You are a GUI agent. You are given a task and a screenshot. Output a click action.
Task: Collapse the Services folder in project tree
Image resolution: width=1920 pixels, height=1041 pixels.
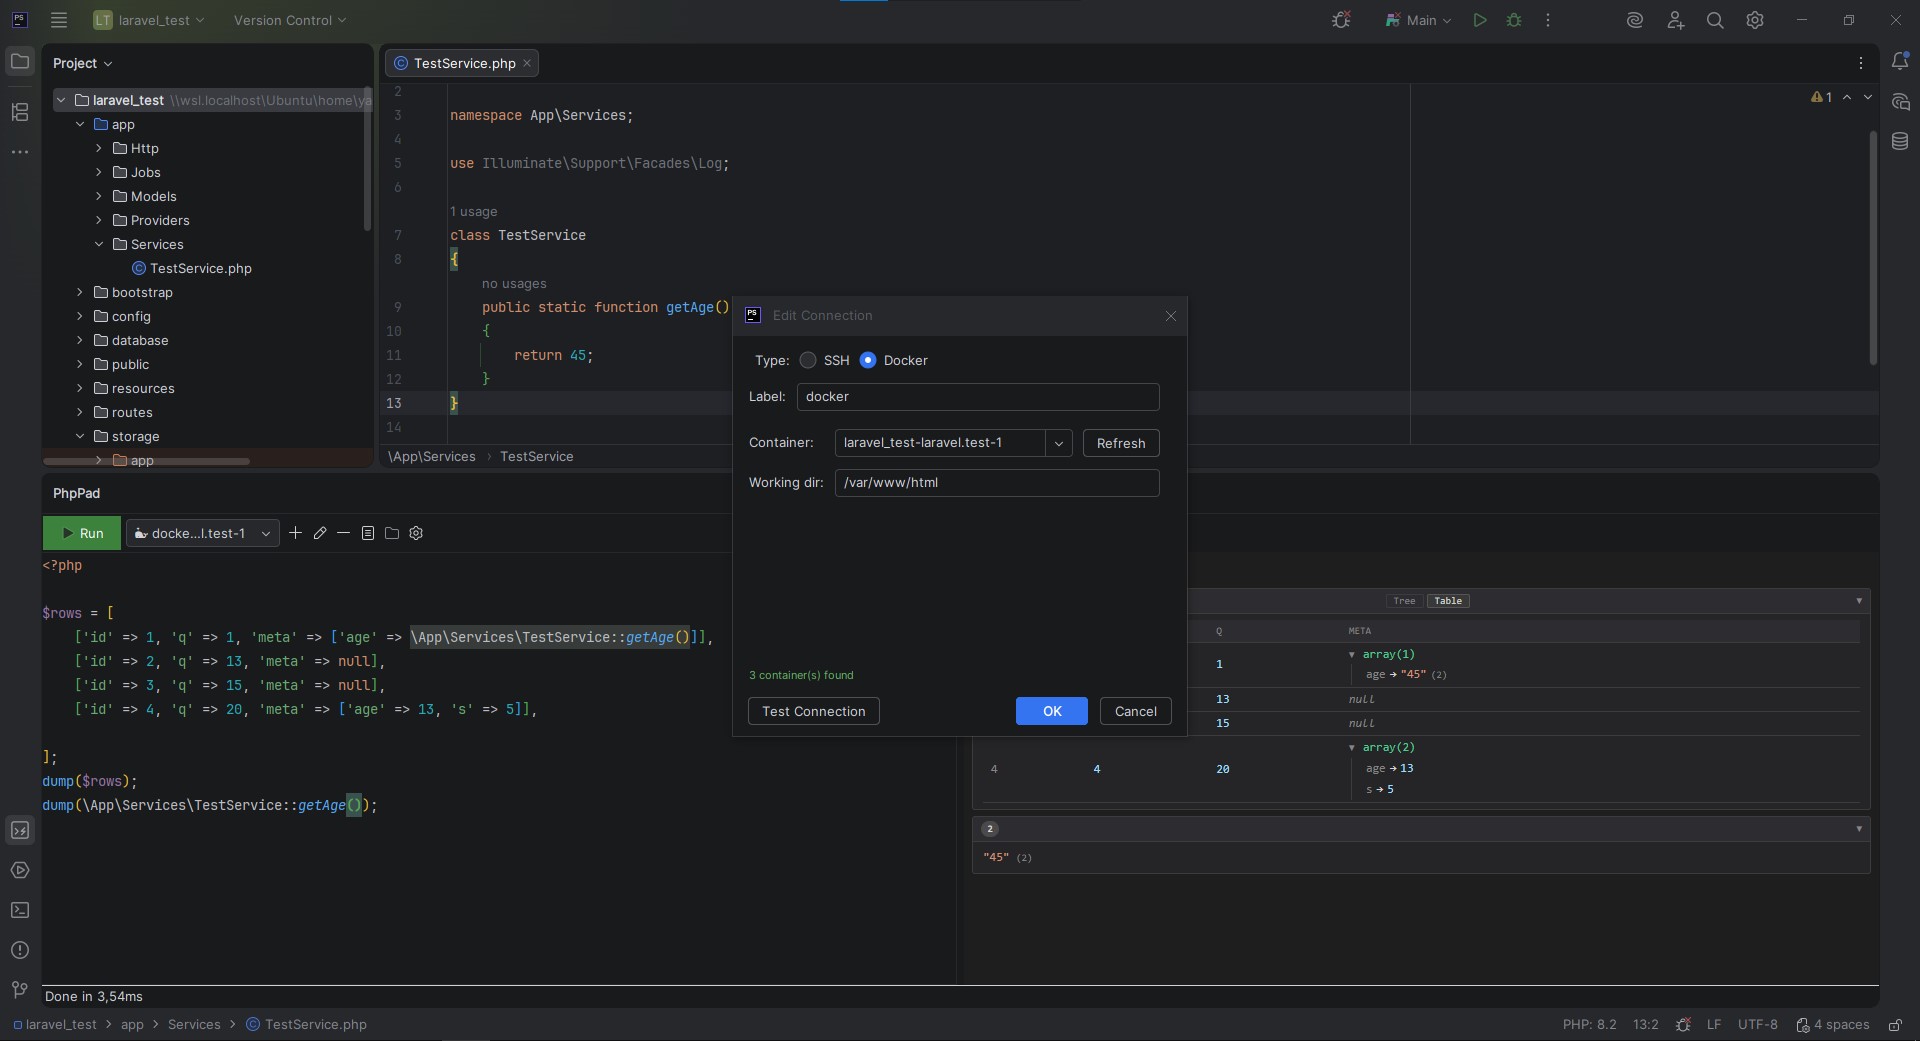pos(99,244)
